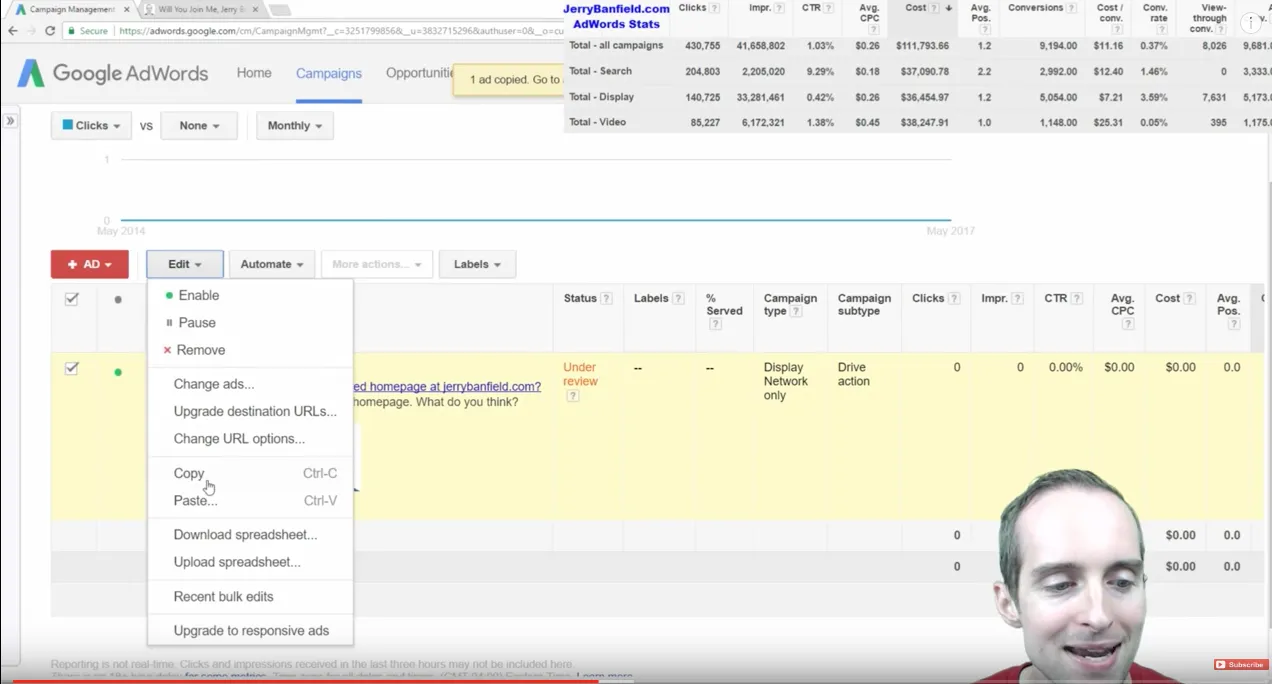The height and width of the screenshot is (684, 1272).
Task: Click the Google AdWords logo
Action: [x=113, y=73]
